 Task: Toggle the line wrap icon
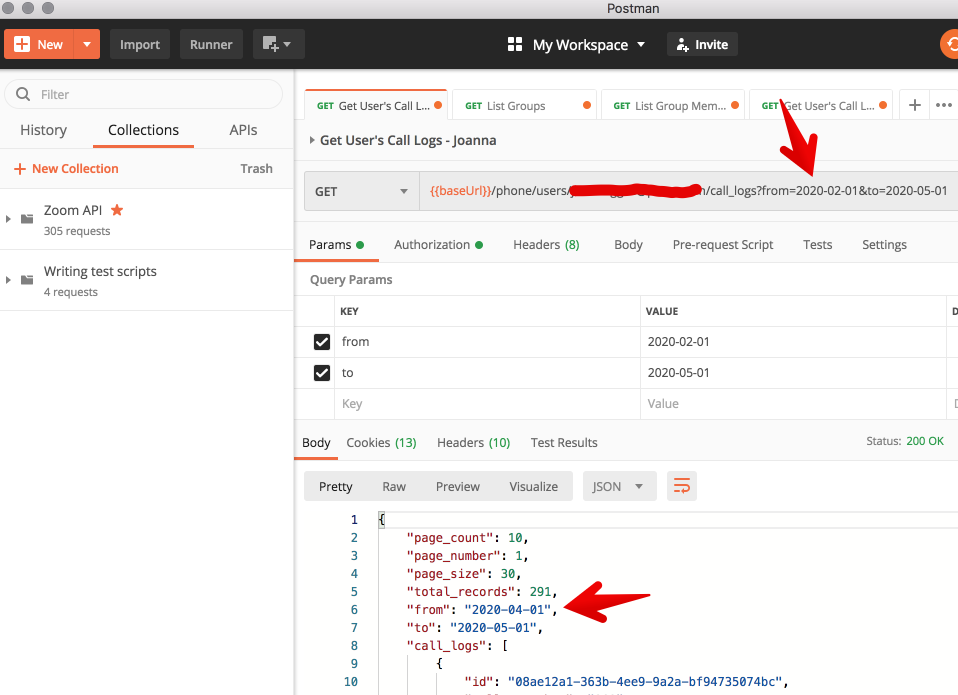pos(682,487)
